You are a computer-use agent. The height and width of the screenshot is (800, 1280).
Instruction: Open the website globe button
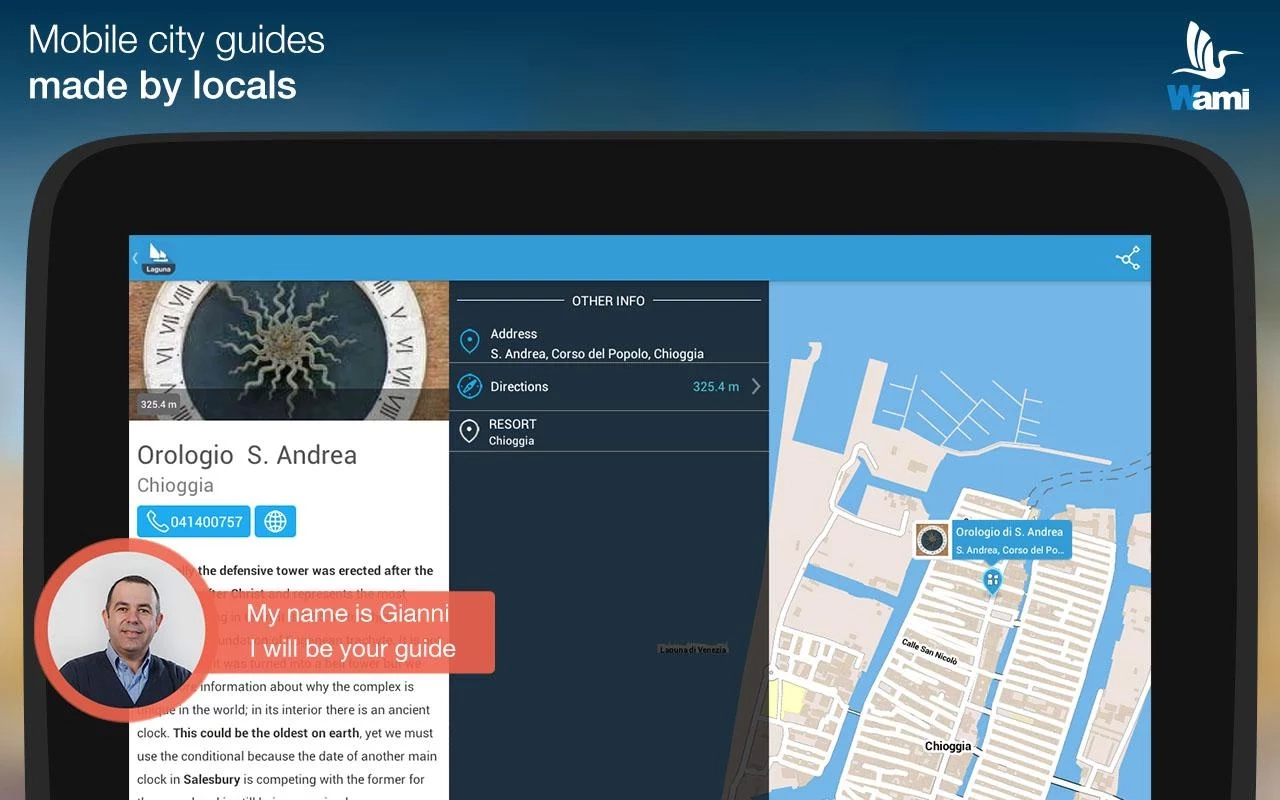point(275,521)
